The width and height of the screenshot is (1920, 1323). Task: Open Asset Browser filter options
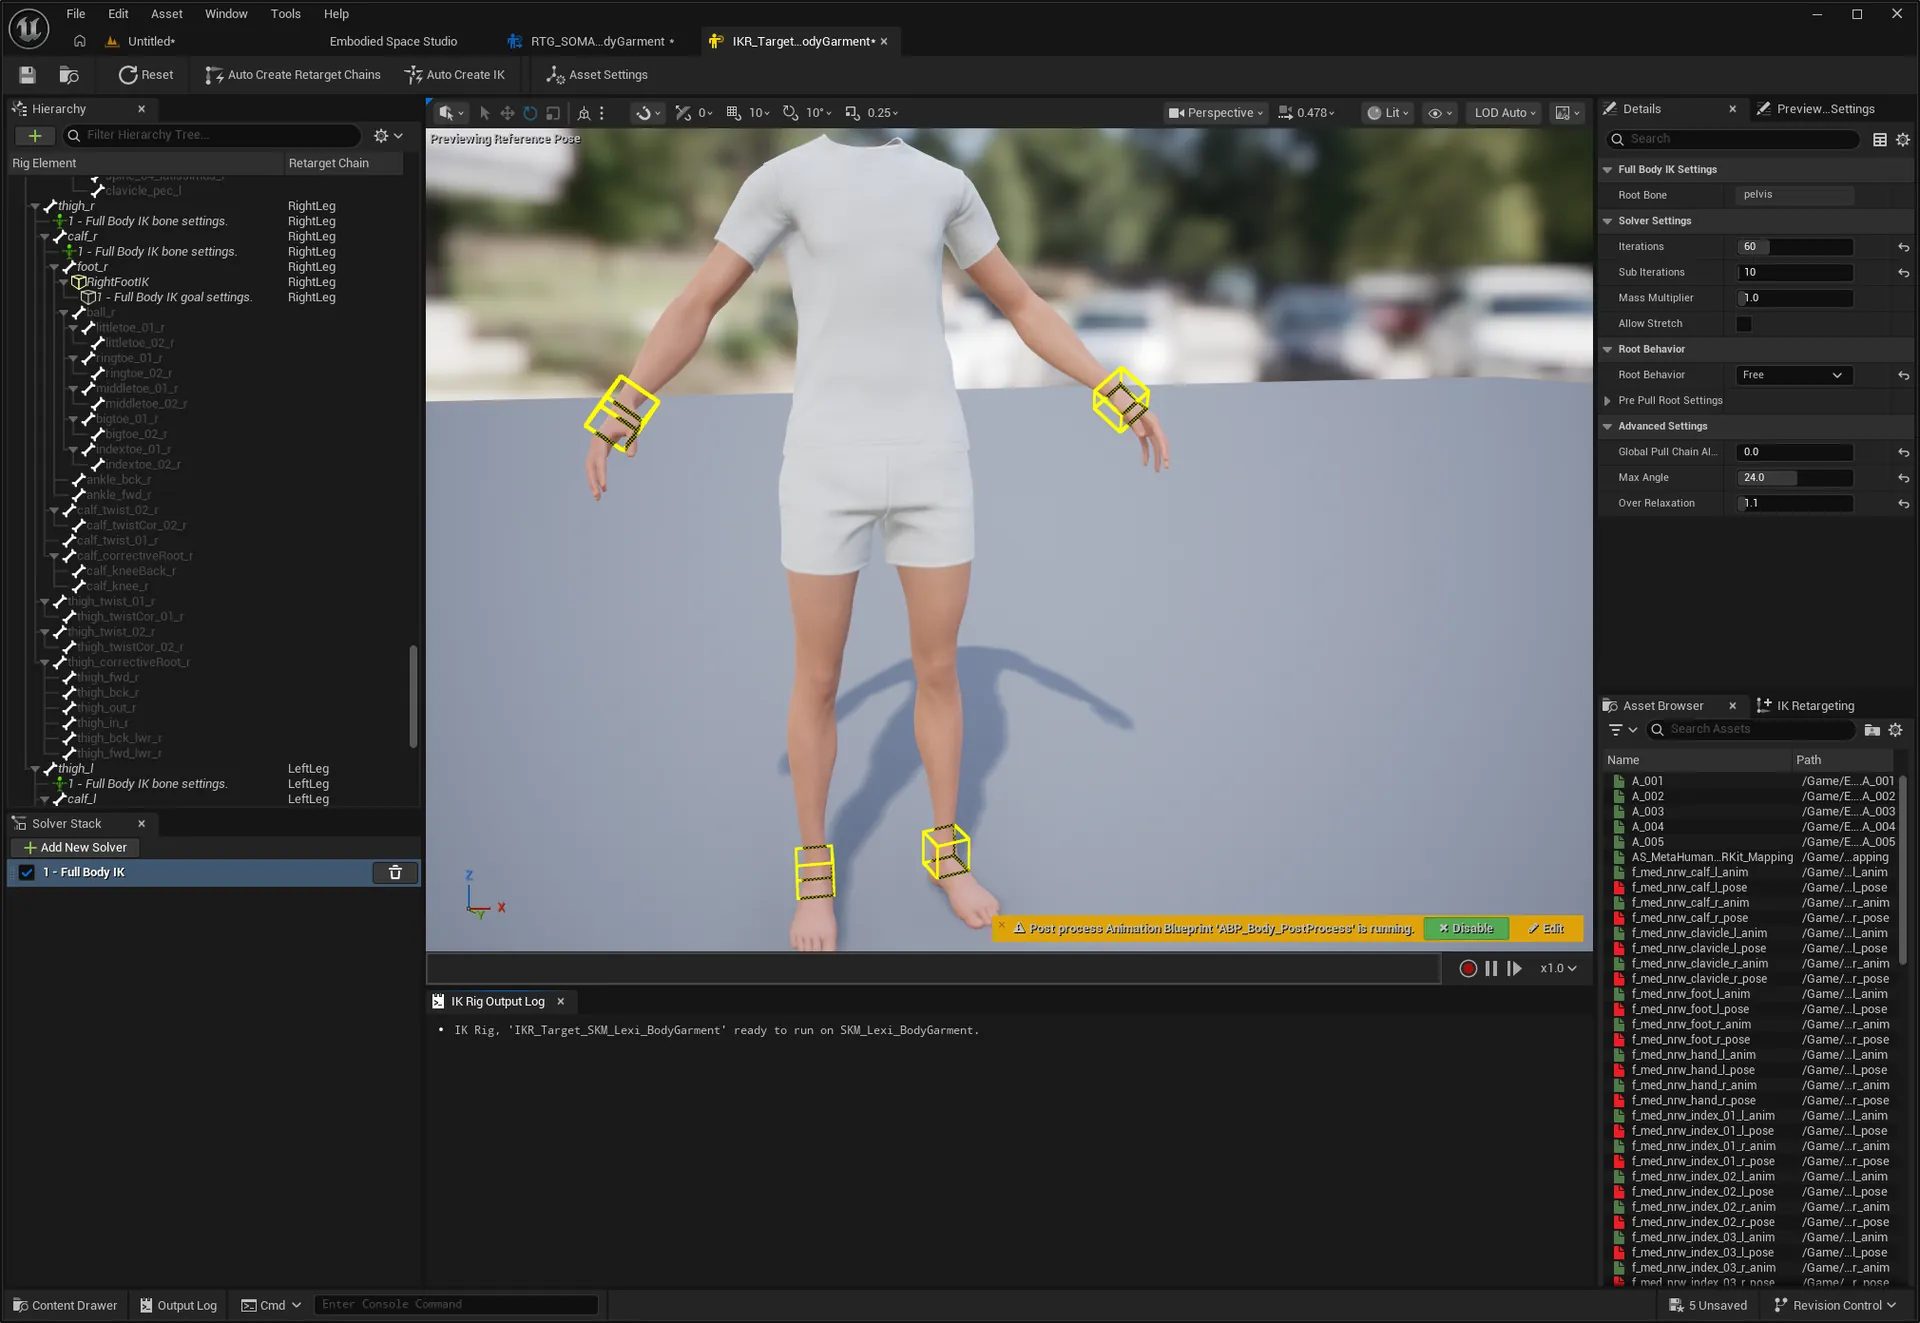pyautogui.click(x=1622, y=730)
